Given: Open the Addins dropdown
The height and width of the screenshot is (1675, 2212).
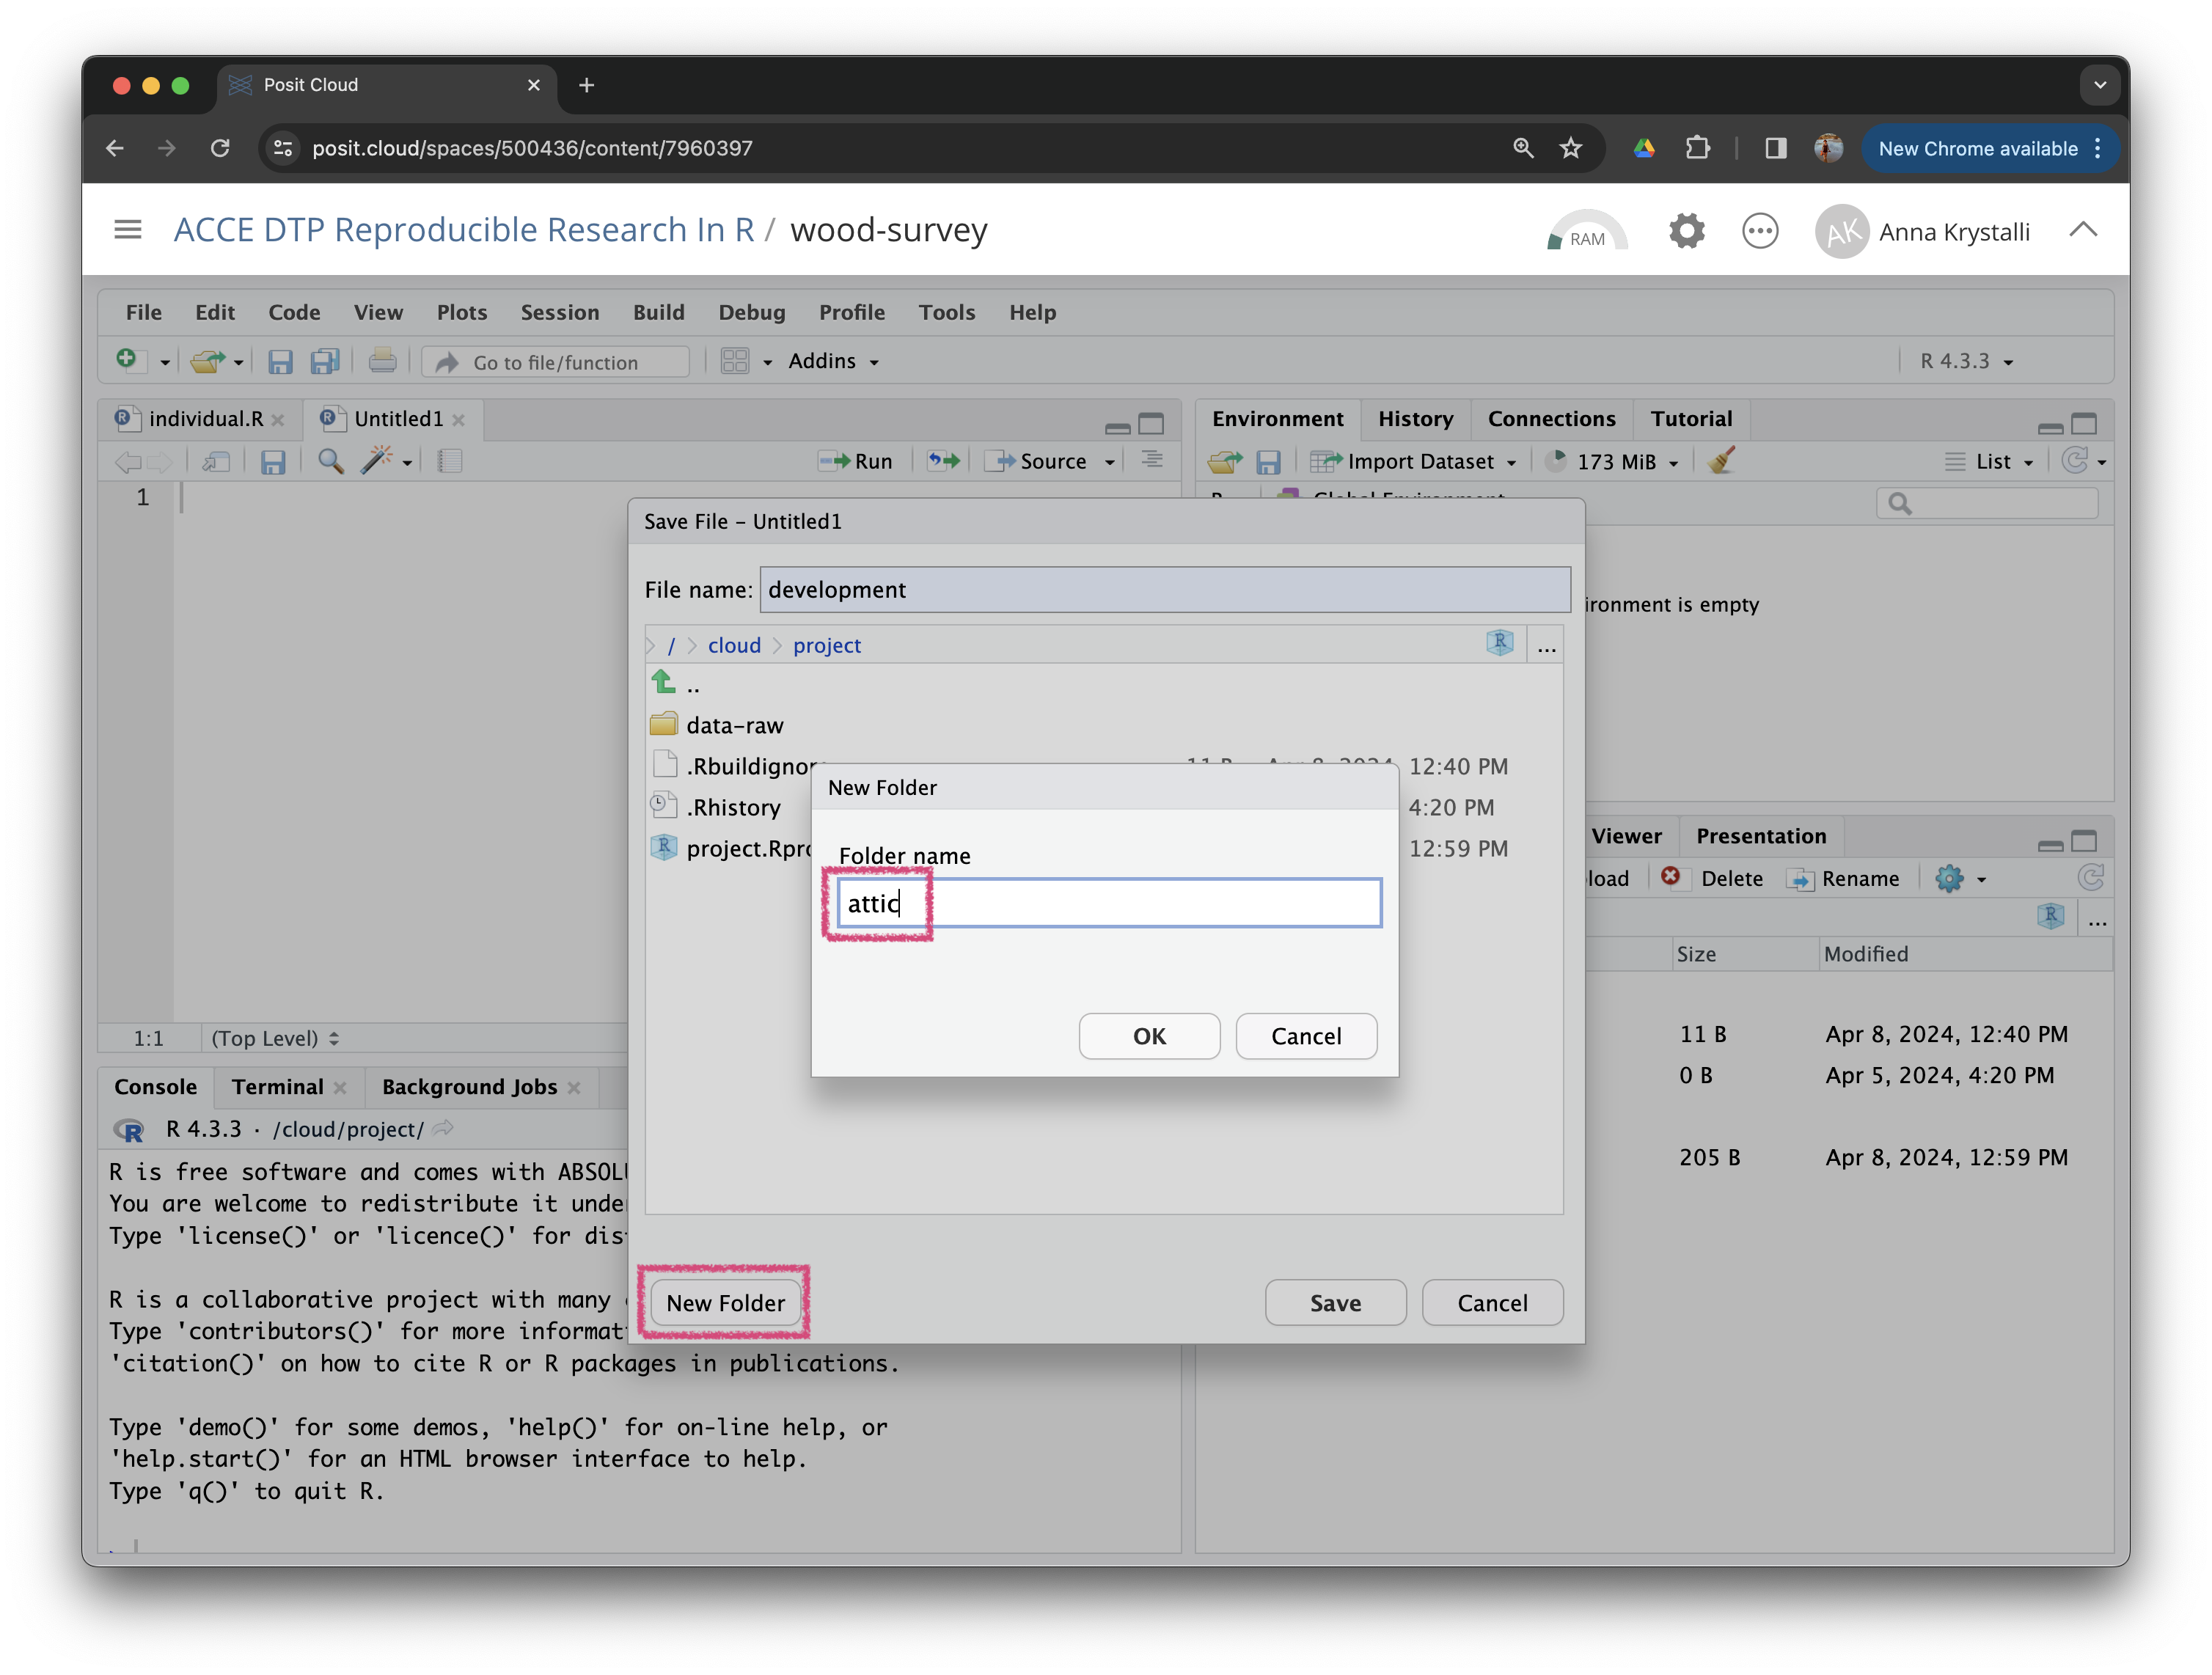Looking at the screenshot, I should pos(833,361).
